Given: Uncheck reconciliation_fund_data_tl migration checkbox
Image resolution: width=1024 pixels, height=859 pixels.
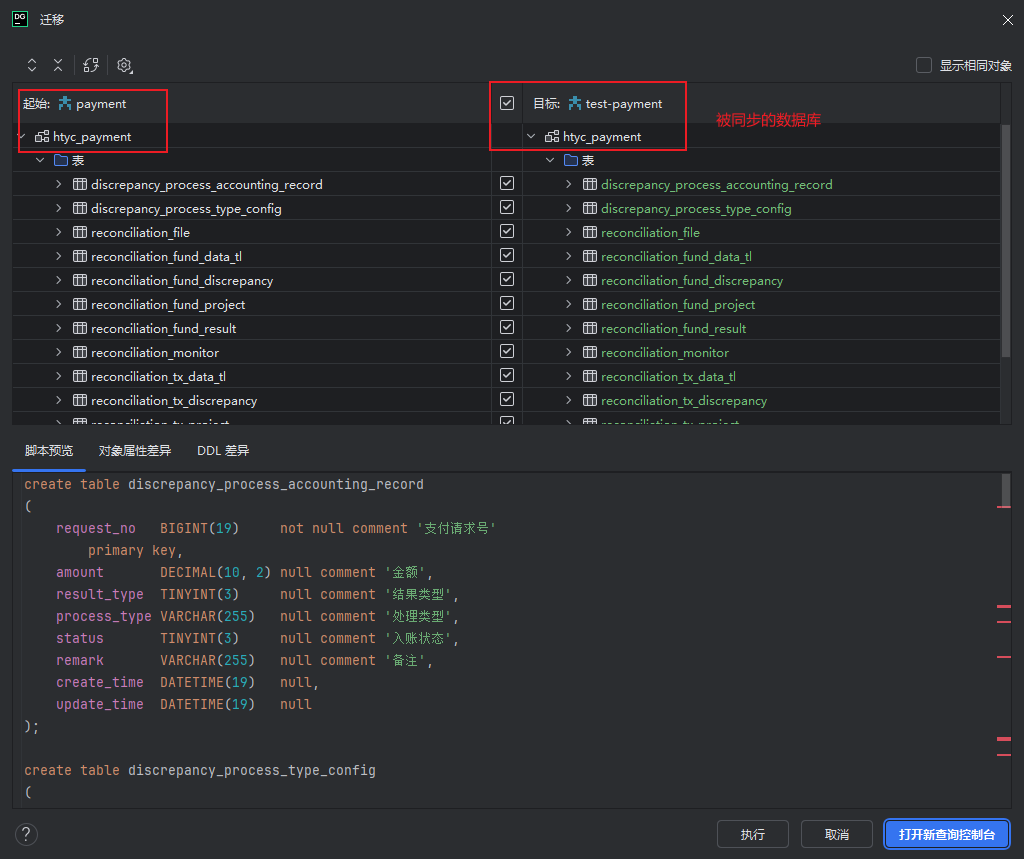Looking at the screenshot, I should [x=507, y=255].
